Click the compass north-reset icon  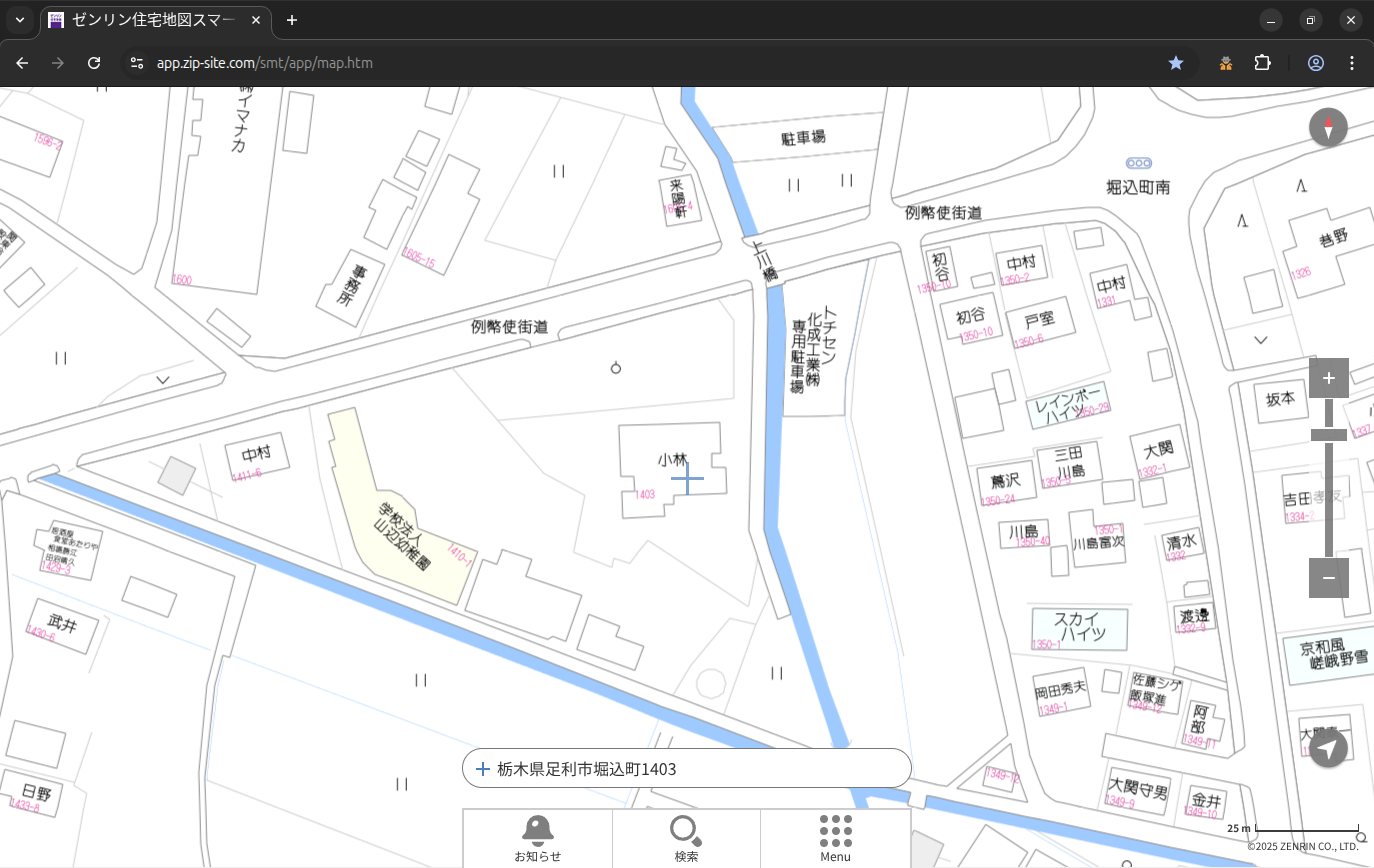coord(1328,128)
